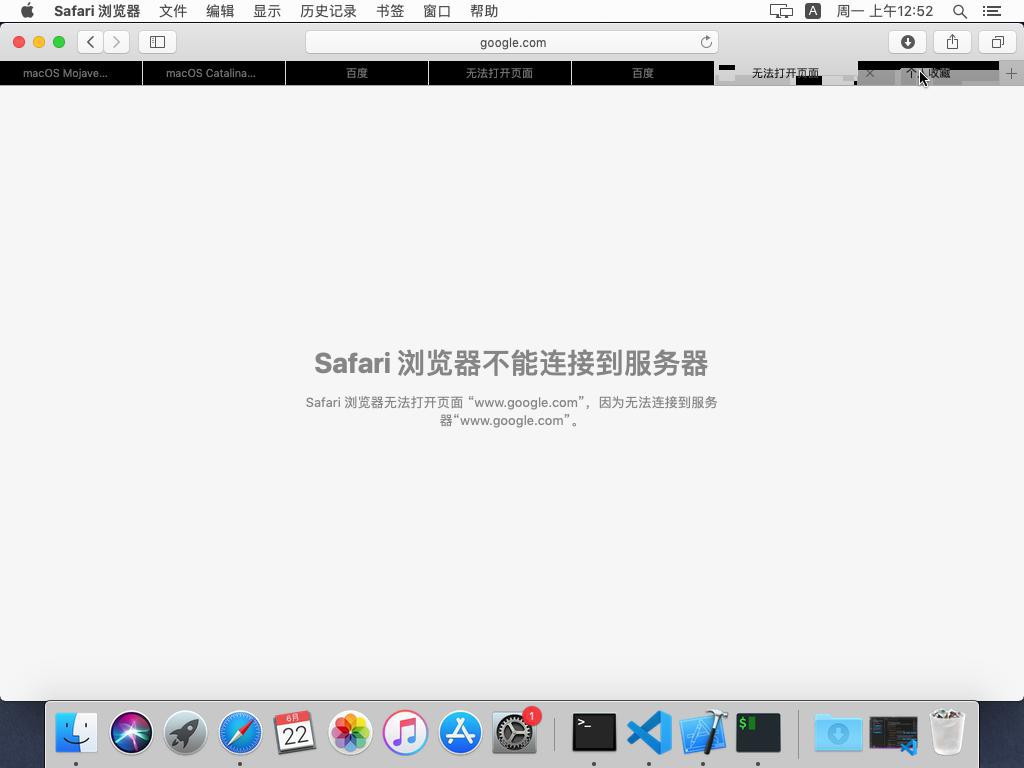The width and height of the screenshot is (1024, 768).
Task: Click the clock showing 周一 上午12:52
Action: 885,11
